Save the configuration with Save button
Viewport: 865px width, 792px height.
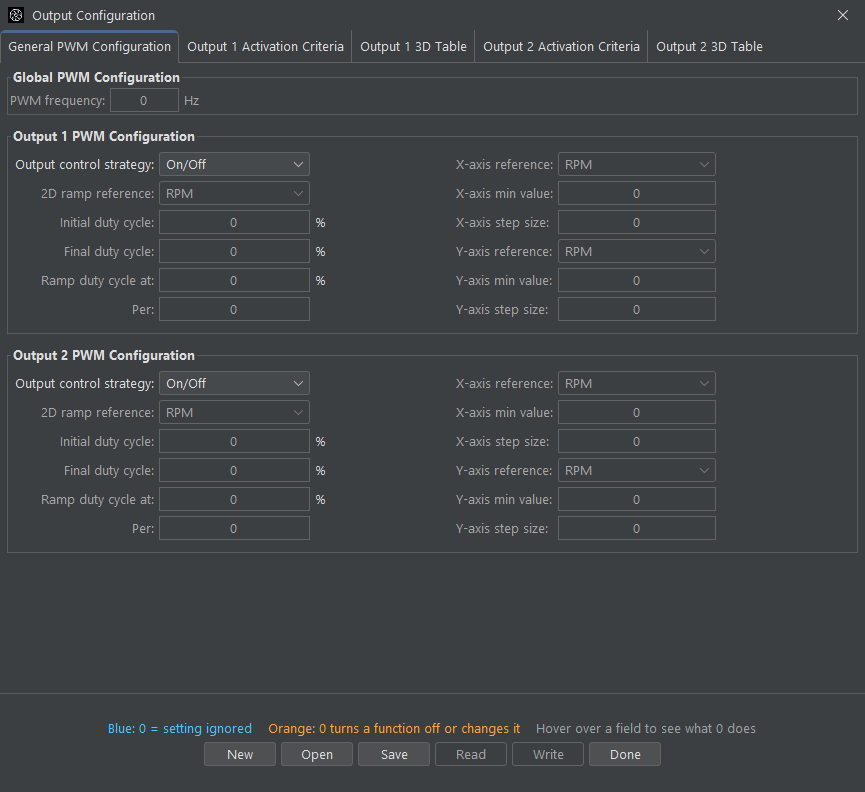click(394, 754)
